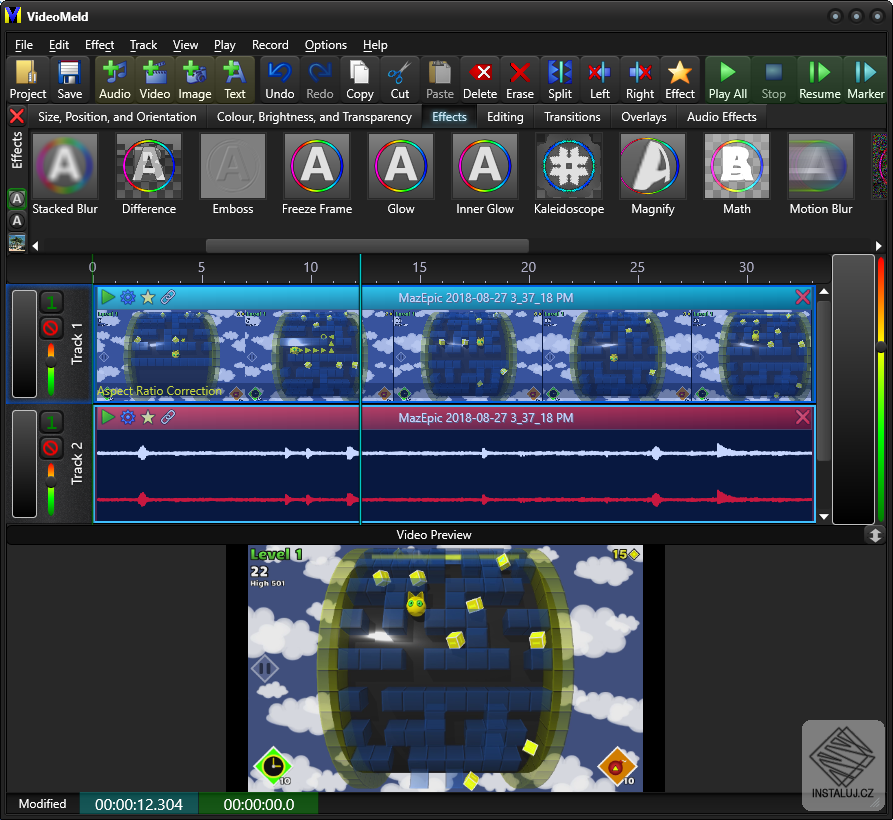The height and width of the screenshot is (820, 893).
Task: Click the Left trim icon
Action: (x=600, y=80)
